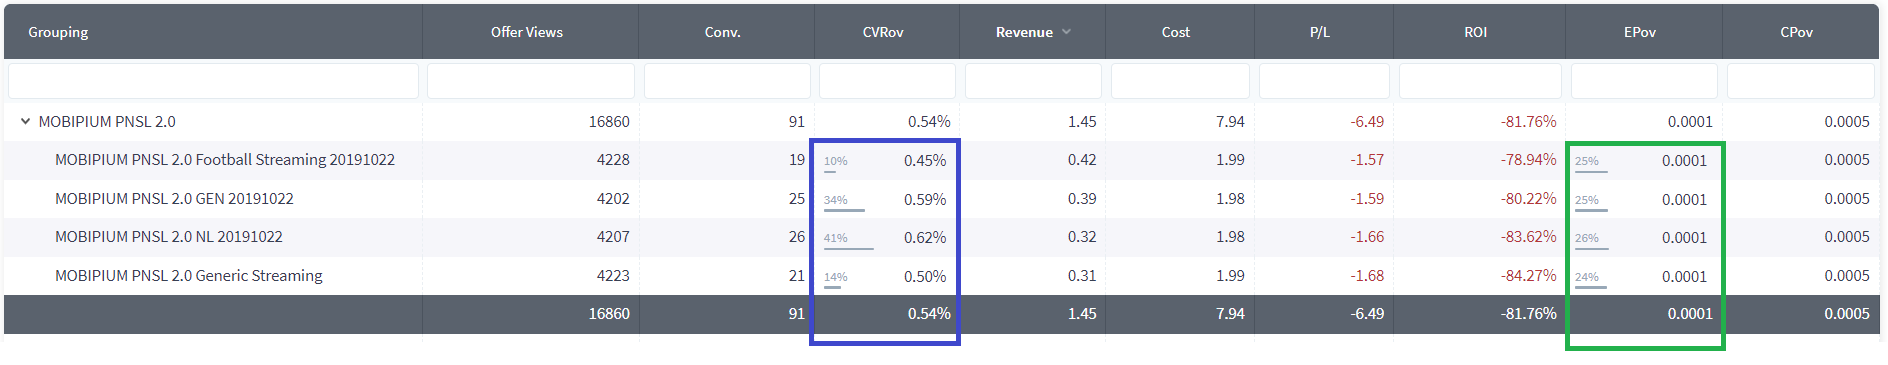The height and width of the screenshot is (365, 1888).
Task: Select the Football Streaming 20191022 row
Action: click(941, 160)
